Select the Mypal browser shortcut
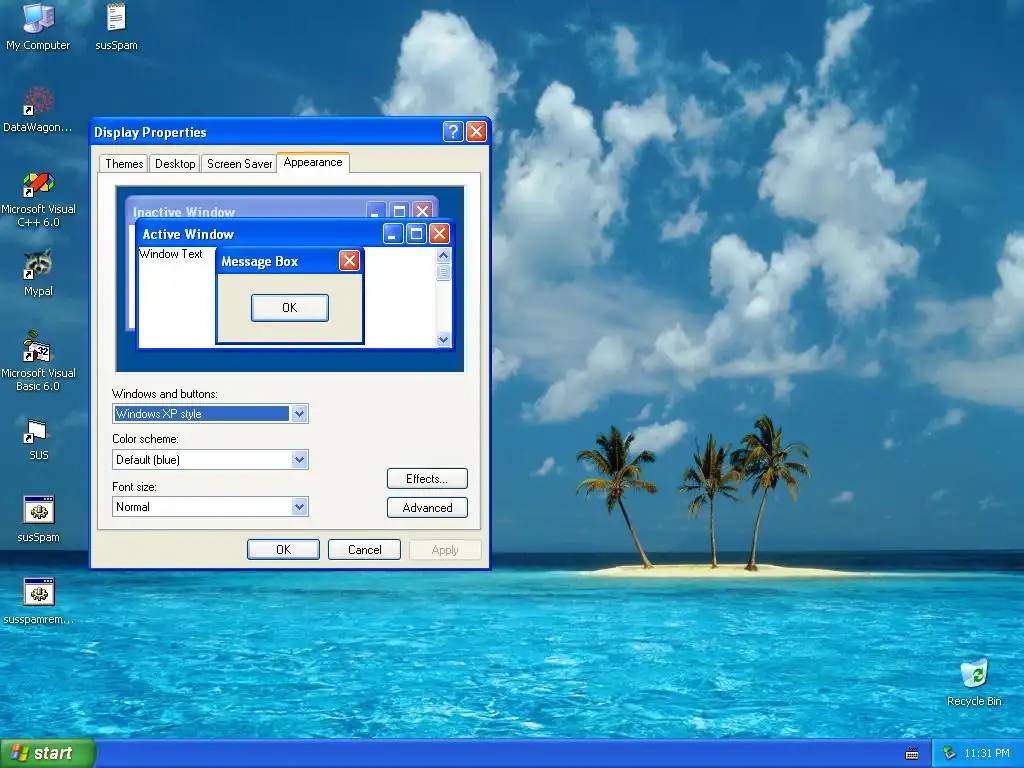 (38, 273)
